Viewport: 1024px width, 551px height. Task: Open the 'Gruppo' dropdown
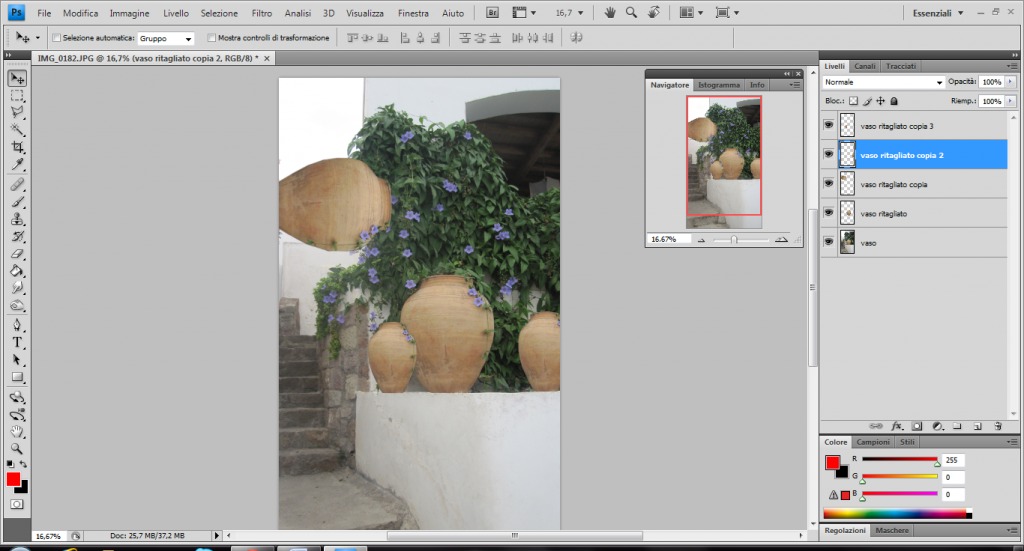(x=166, y=38)
